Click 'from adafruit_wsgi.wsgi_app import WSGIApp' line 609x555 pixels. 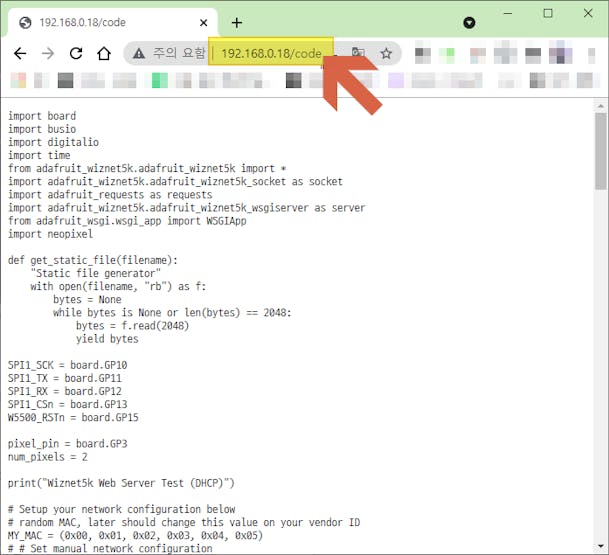pyautogui.click(x=127, y=221)
